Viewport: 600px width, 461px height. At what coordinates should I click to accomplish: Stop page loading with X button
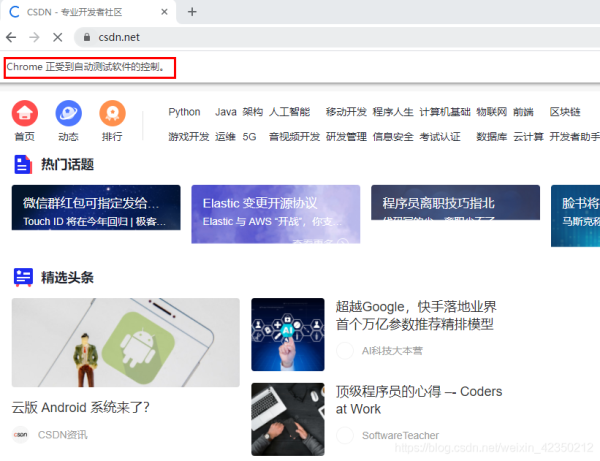click(59, 37)
